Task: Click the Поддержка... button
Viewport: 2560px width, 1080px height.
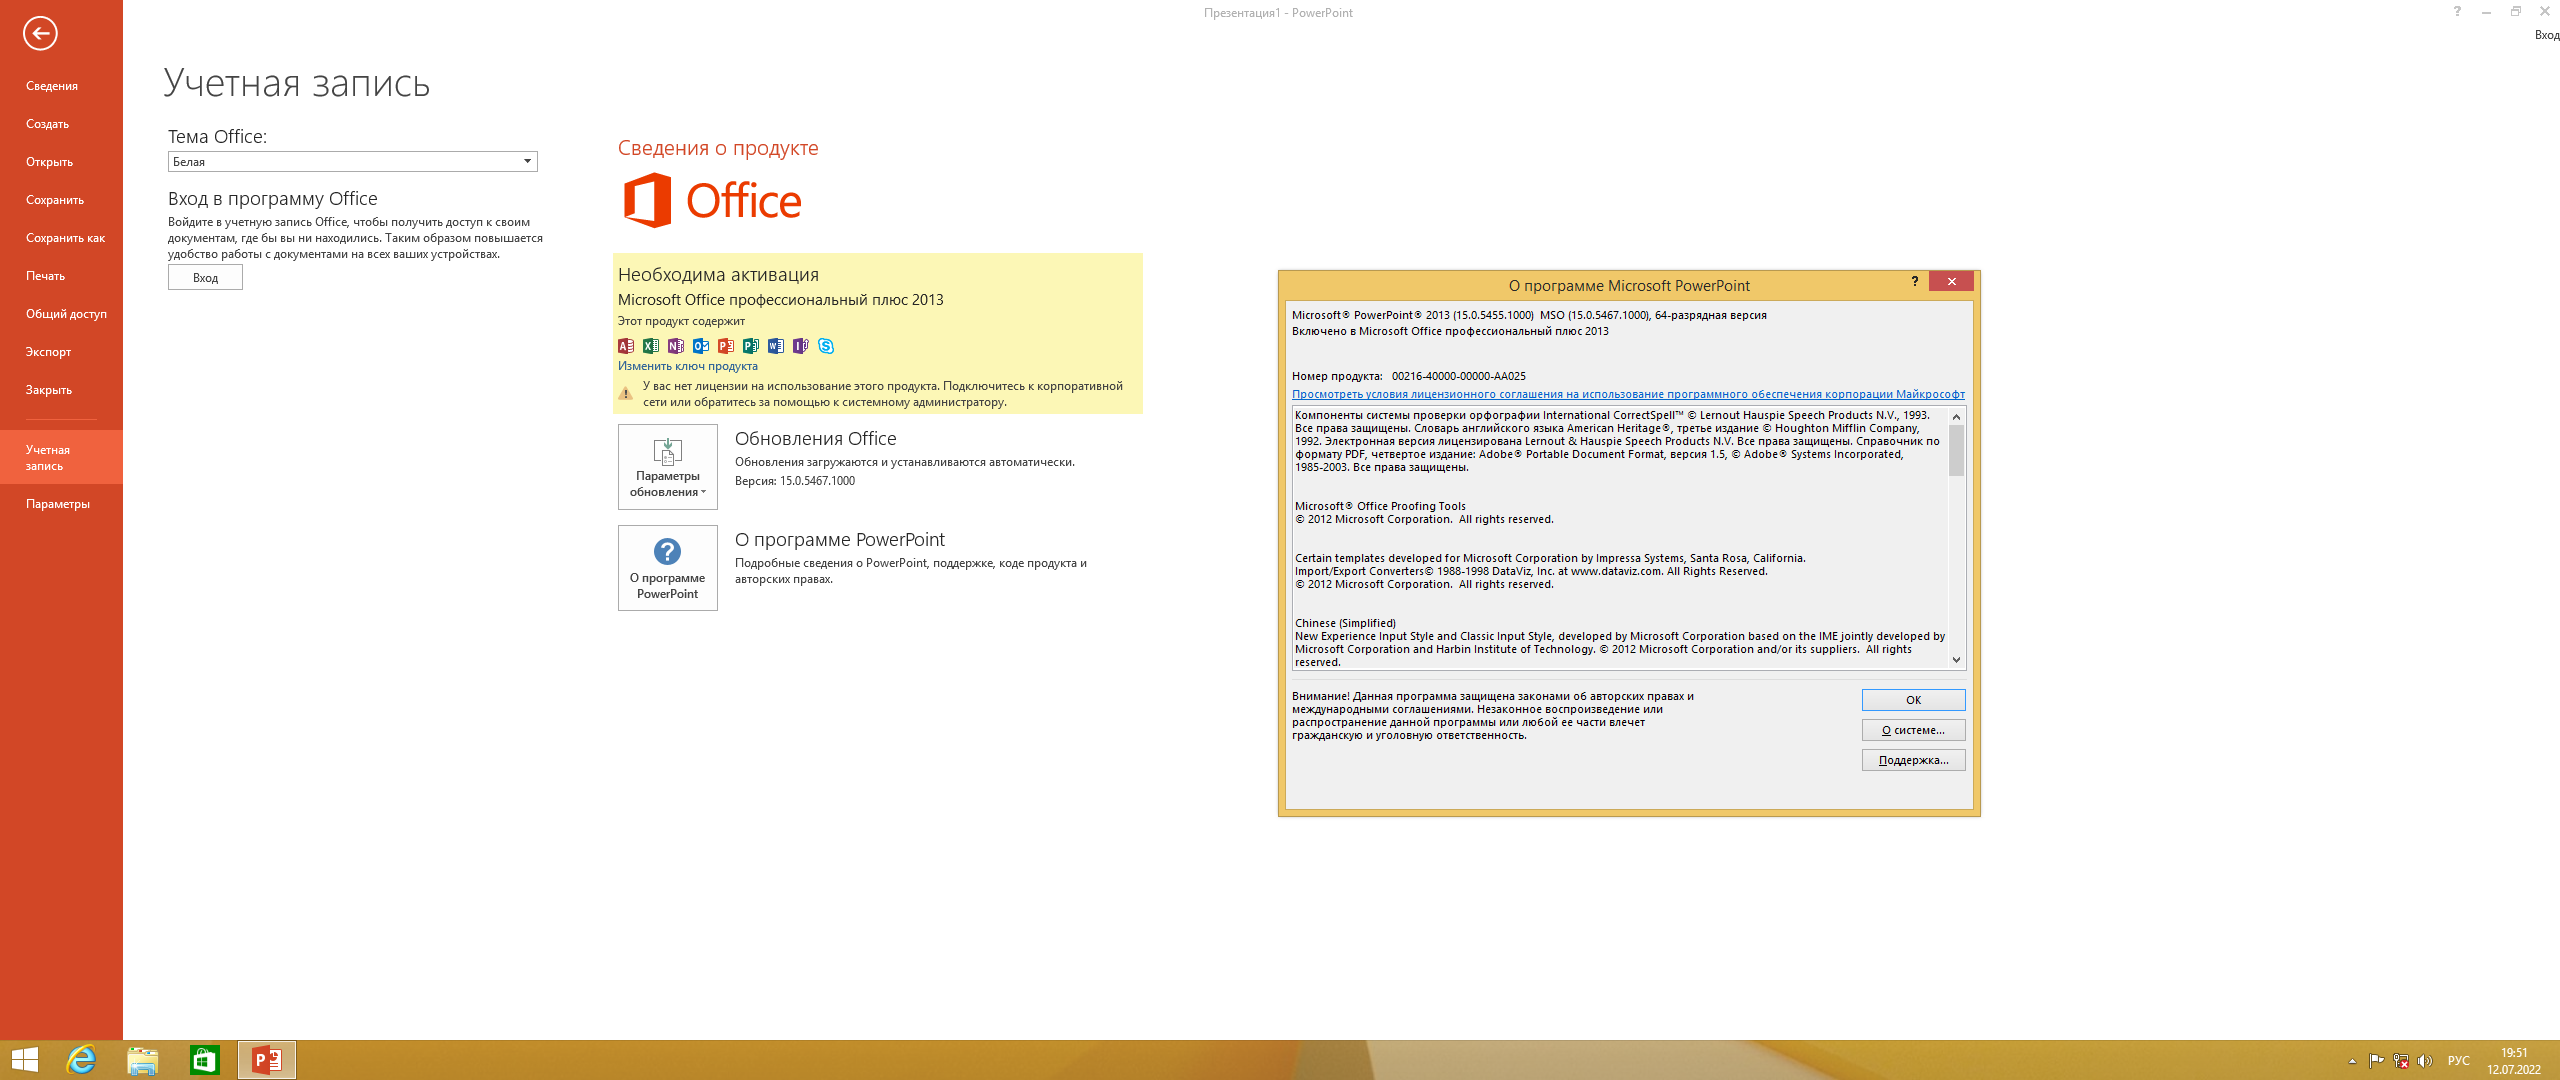Action: click(1913, 760)
